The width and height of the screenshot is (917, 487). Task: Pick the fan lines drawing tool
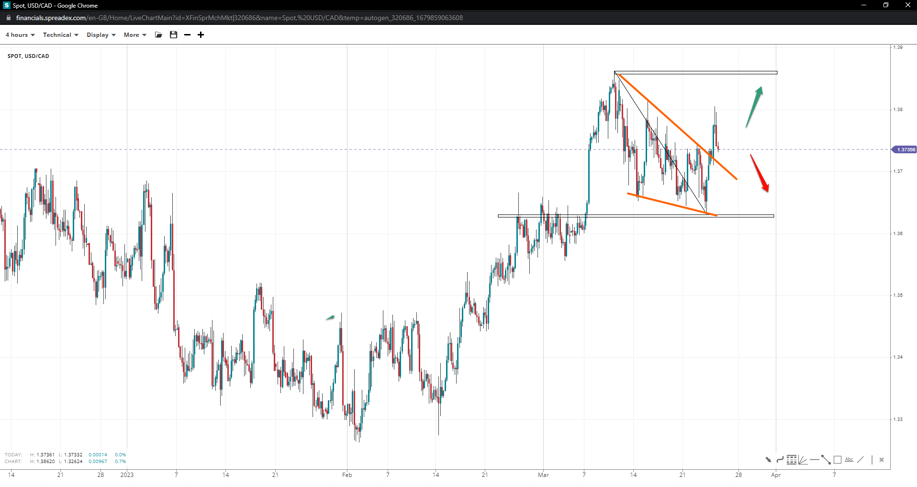(x=803, y=460)
